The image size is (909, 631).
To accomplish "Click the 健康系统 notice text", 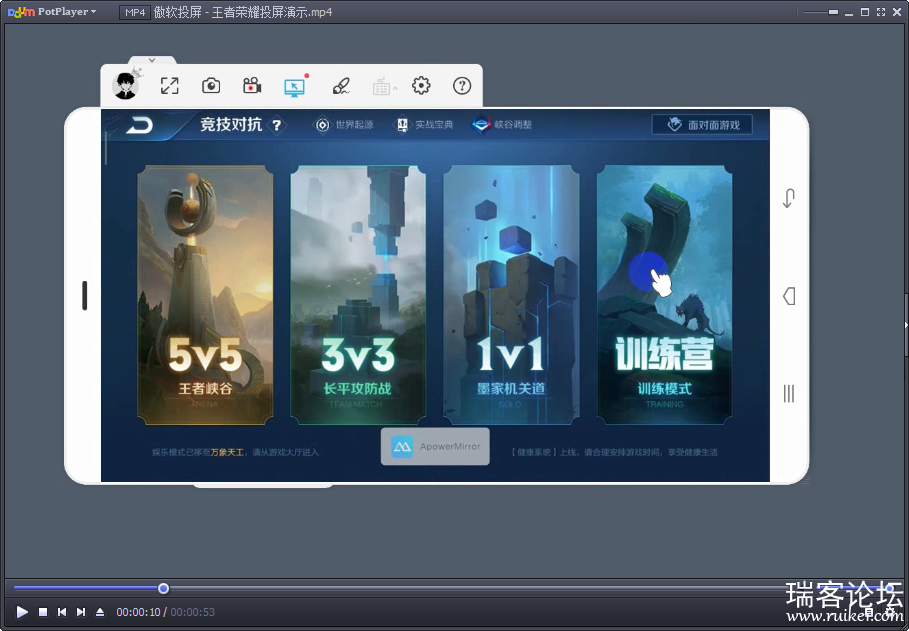I will 615,452.
